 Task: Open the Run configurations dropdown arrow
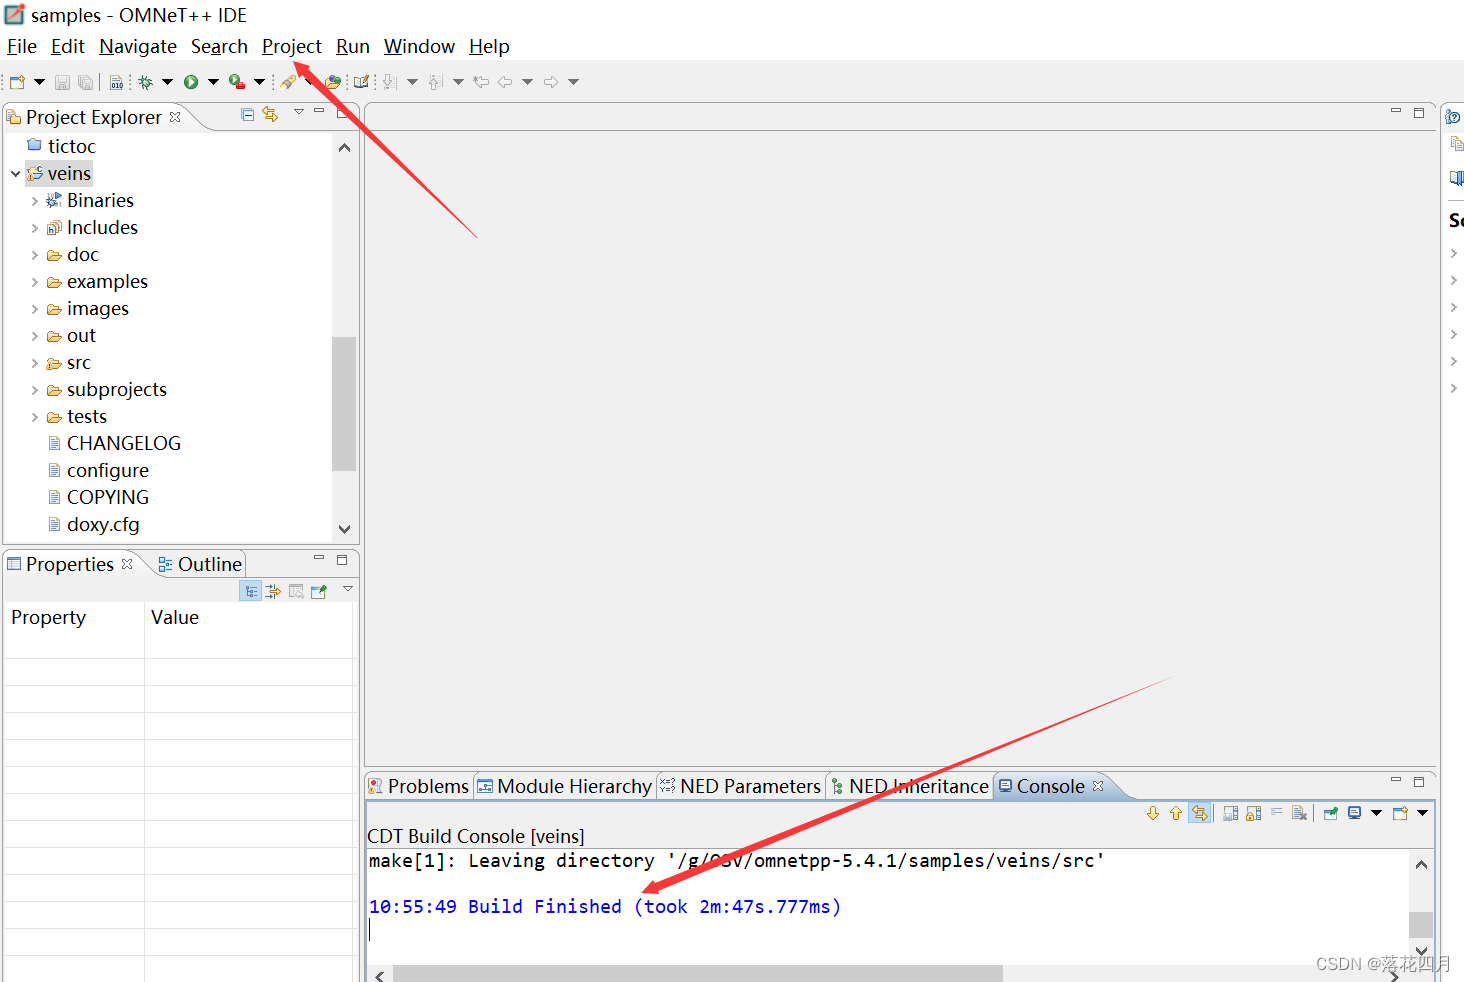click(213, 82)
